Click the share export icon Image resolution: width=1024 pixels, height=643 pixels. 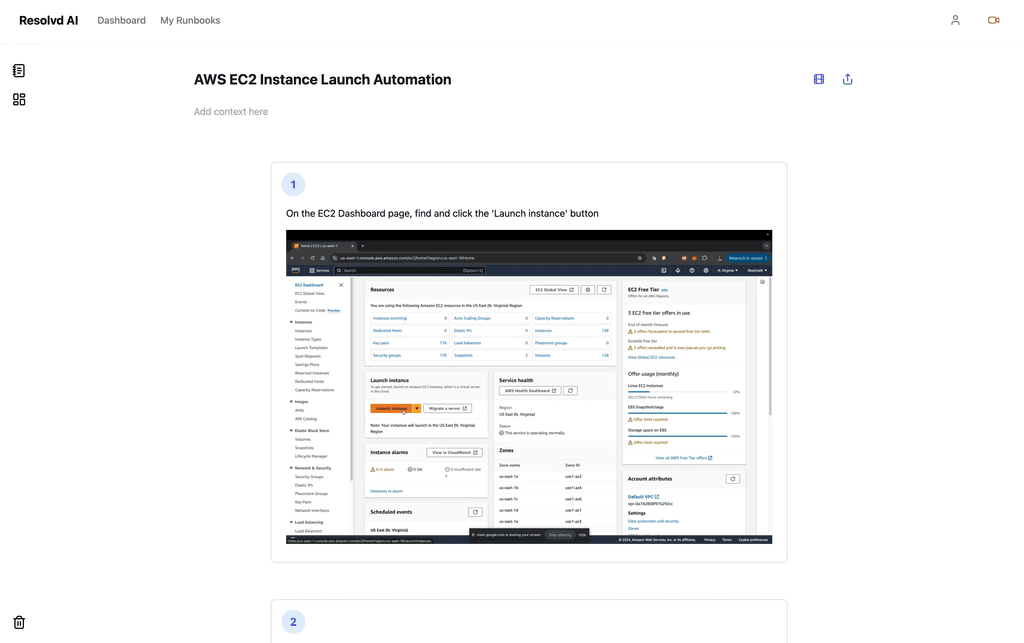(x=847, y=79)
